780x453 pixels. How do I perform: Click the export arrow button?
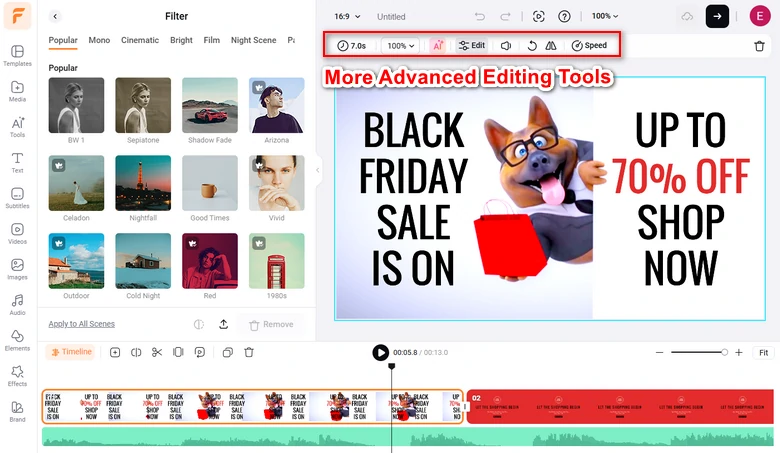[x=717, y=16]
